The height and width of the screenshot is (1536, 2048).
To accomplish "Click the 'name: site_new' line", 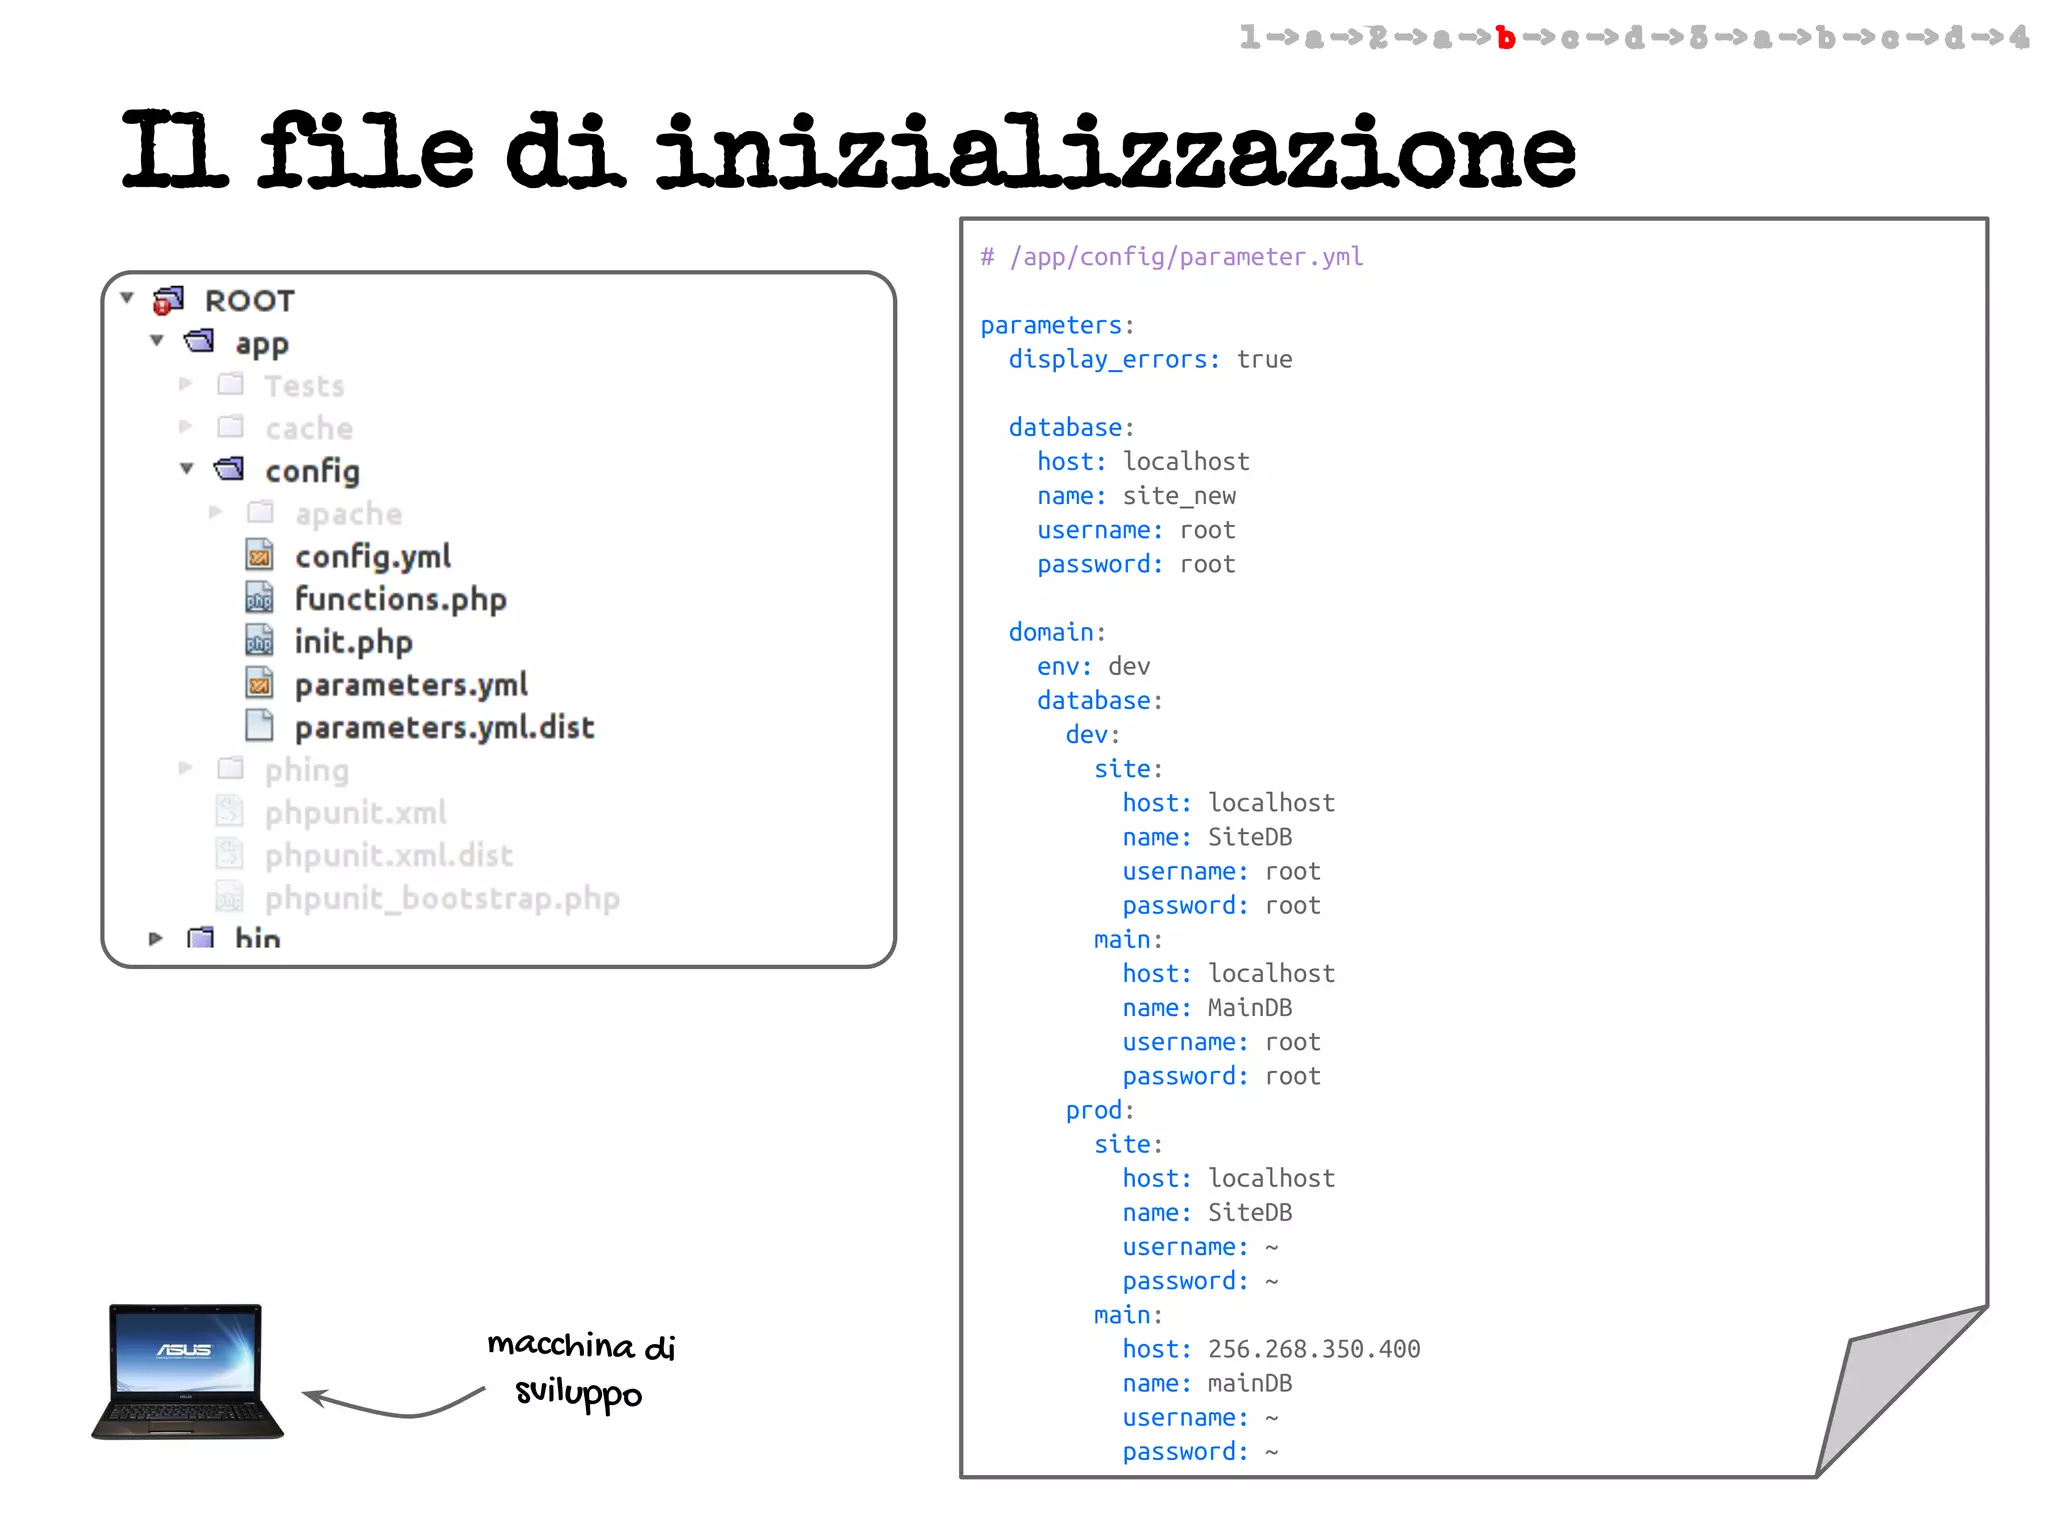I will tap(1136, 496).
